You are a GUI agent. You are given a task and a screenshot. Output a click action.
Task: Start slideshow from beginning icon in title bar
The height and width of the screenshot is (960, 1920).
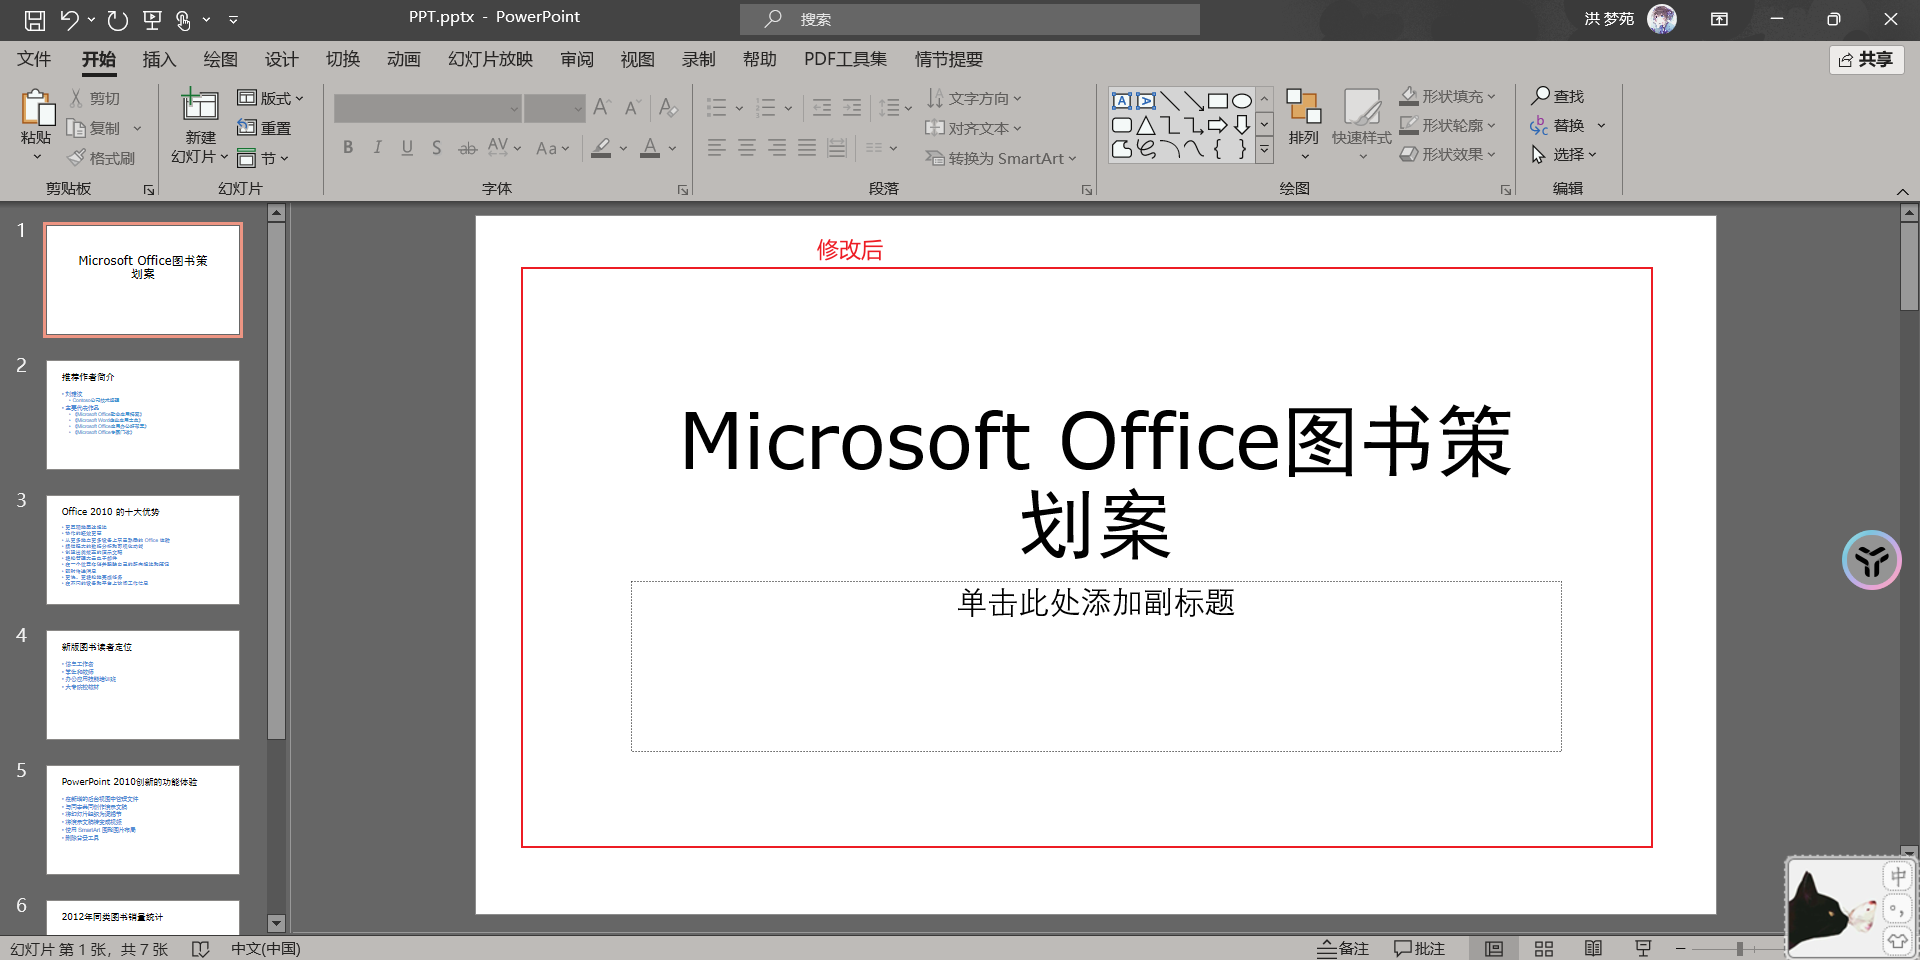tap(152, 19)
